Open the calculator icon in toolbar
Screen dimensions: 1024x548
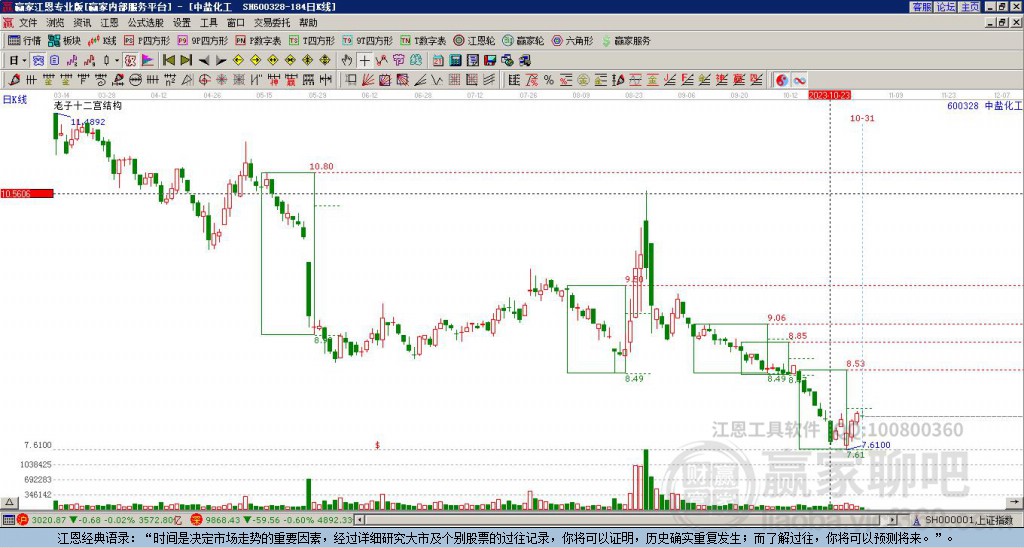point(455,60)
